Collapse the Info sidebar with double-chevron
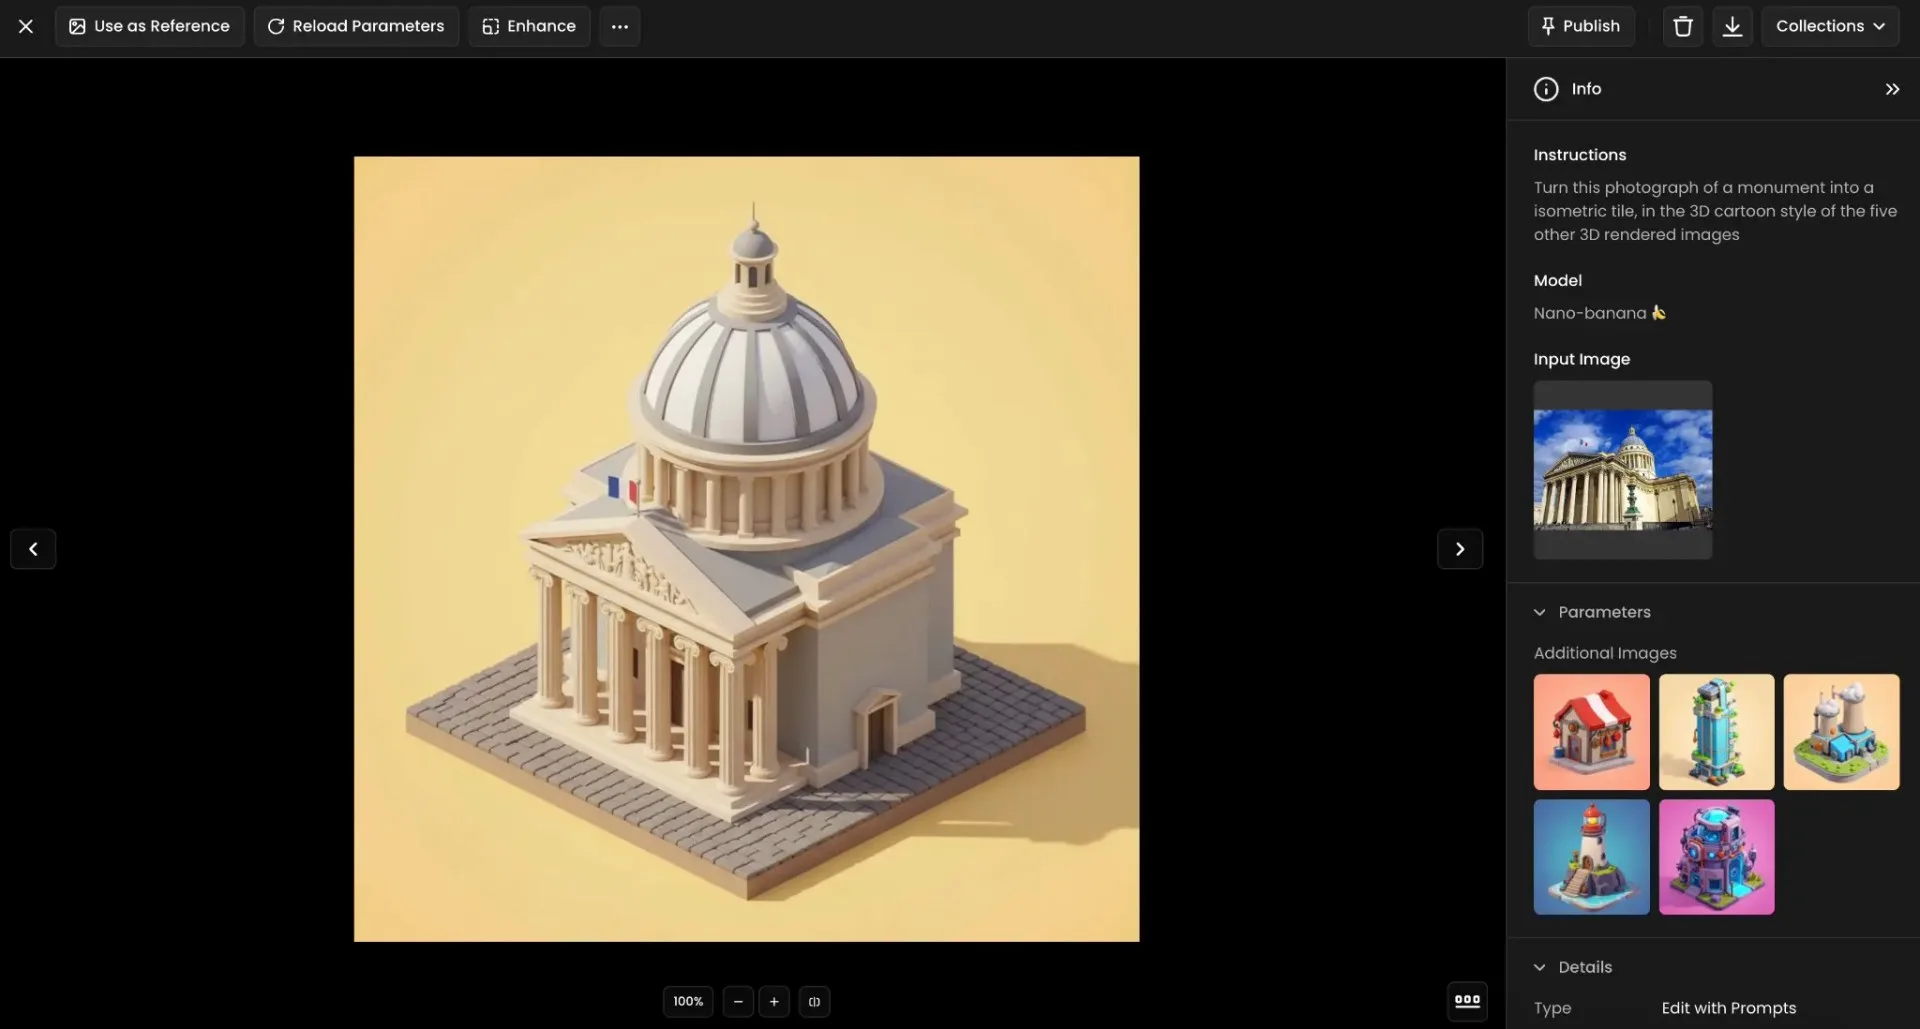The height and width of the screenshot is (1029, 1920). coord(1892,89)
